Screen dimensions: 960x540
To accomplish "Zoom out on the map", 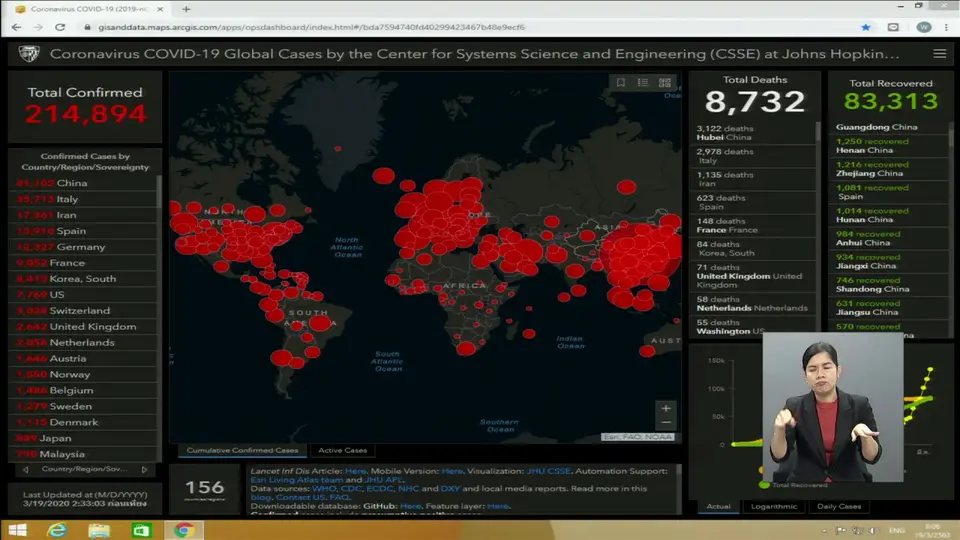I will click(666, 422).
